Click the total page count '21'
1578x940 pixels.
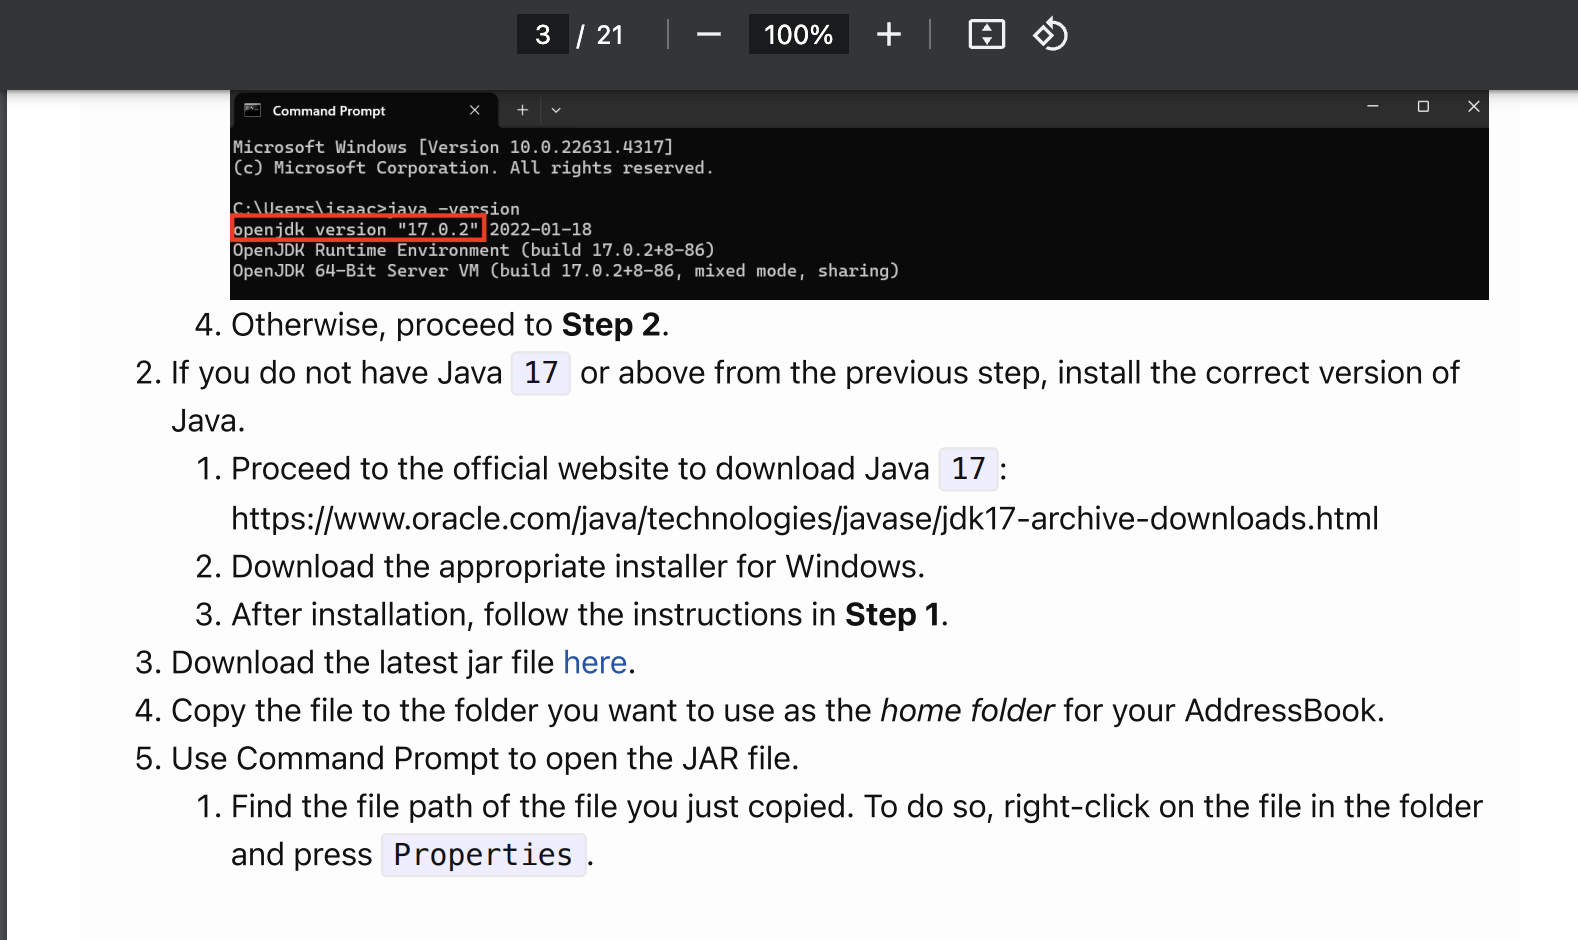coord(610,35)
